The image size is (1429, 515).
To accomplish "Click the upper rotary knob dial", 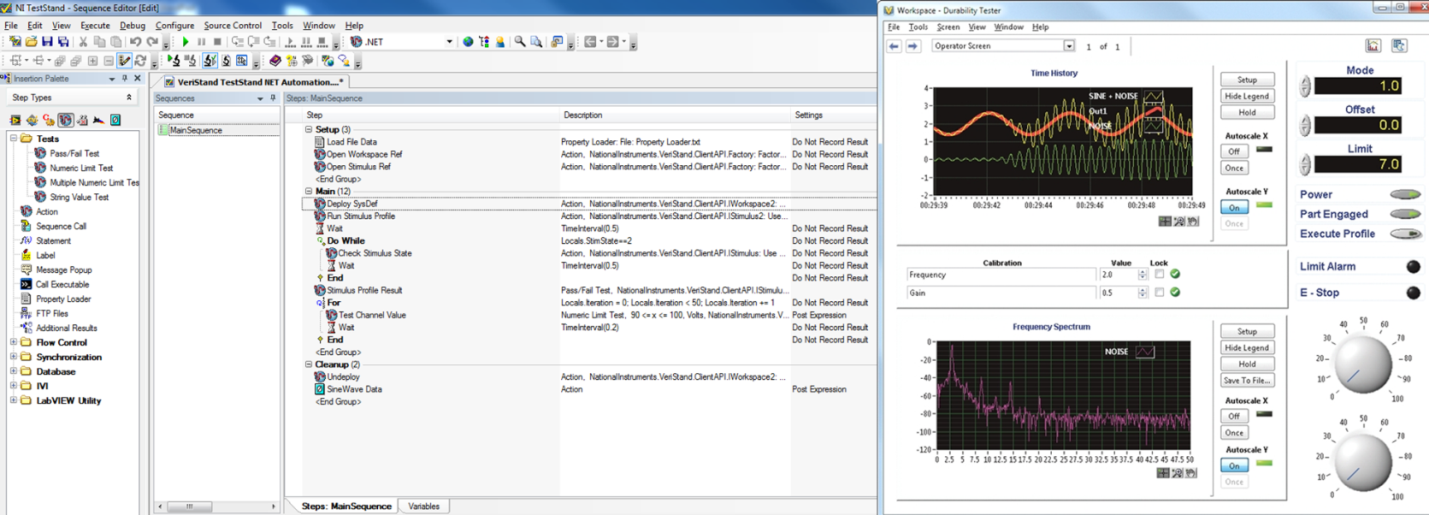I will 1362,362.
